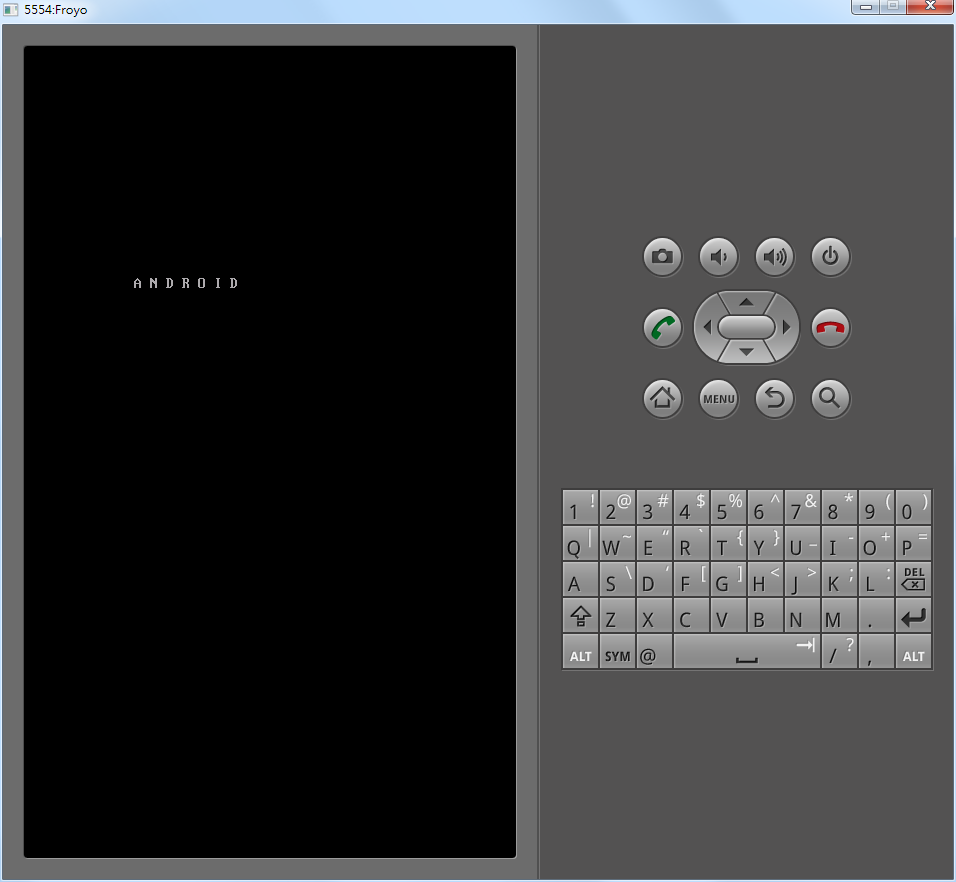This screenshot has width=956, height=882.
Task: Tap the B key
Action: 765,616
